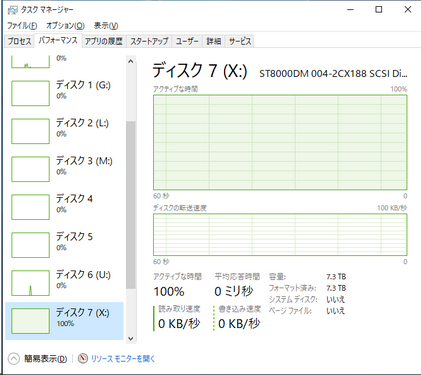Click the Task Manager title bar icon
This screenshot has width=421, height=375.
[12, 10]
